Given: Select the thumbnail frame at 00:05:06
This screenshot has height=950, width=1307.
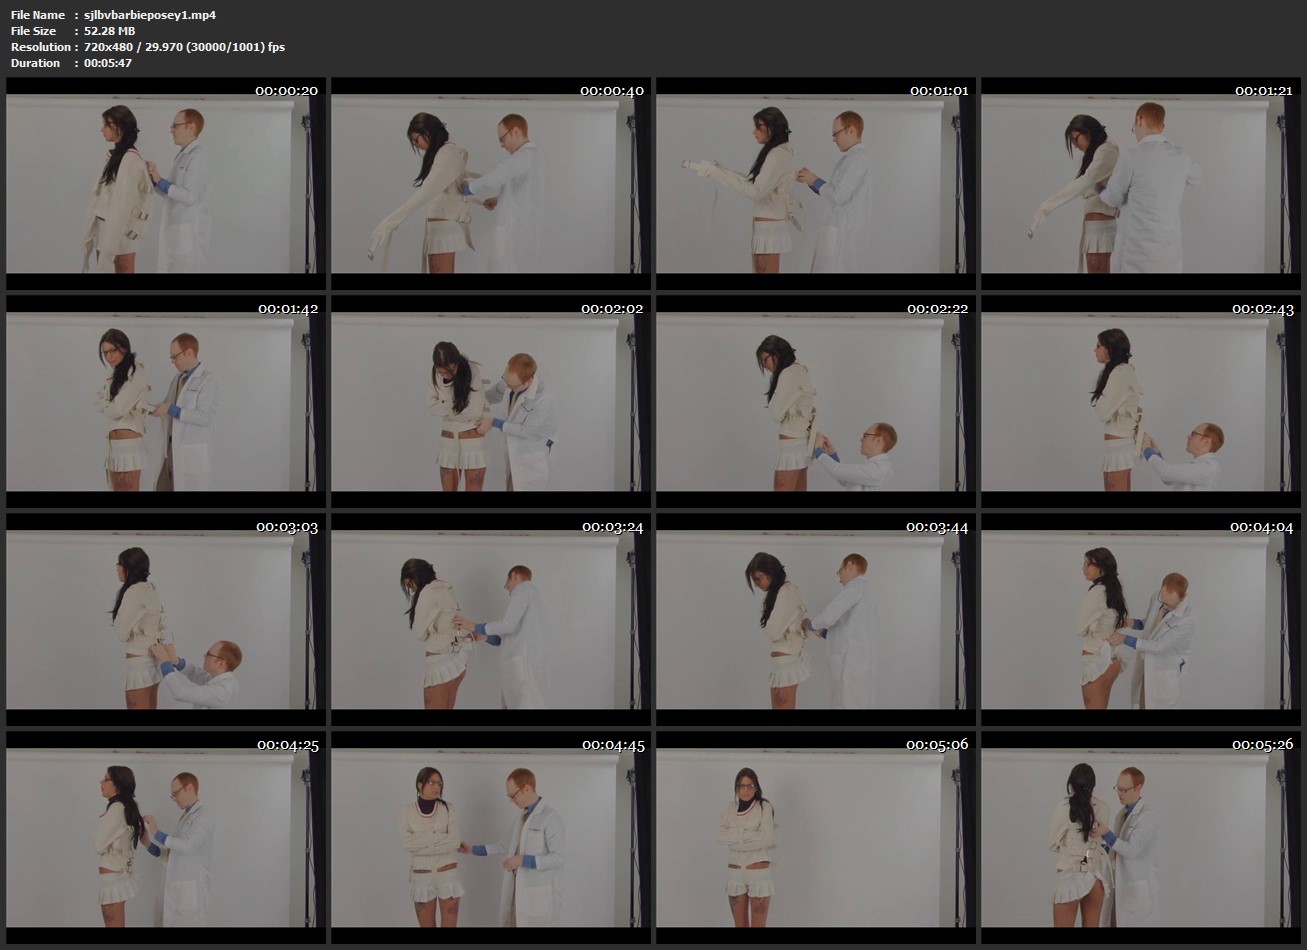Looking at the screenshot, I should (x=816, y=838).
